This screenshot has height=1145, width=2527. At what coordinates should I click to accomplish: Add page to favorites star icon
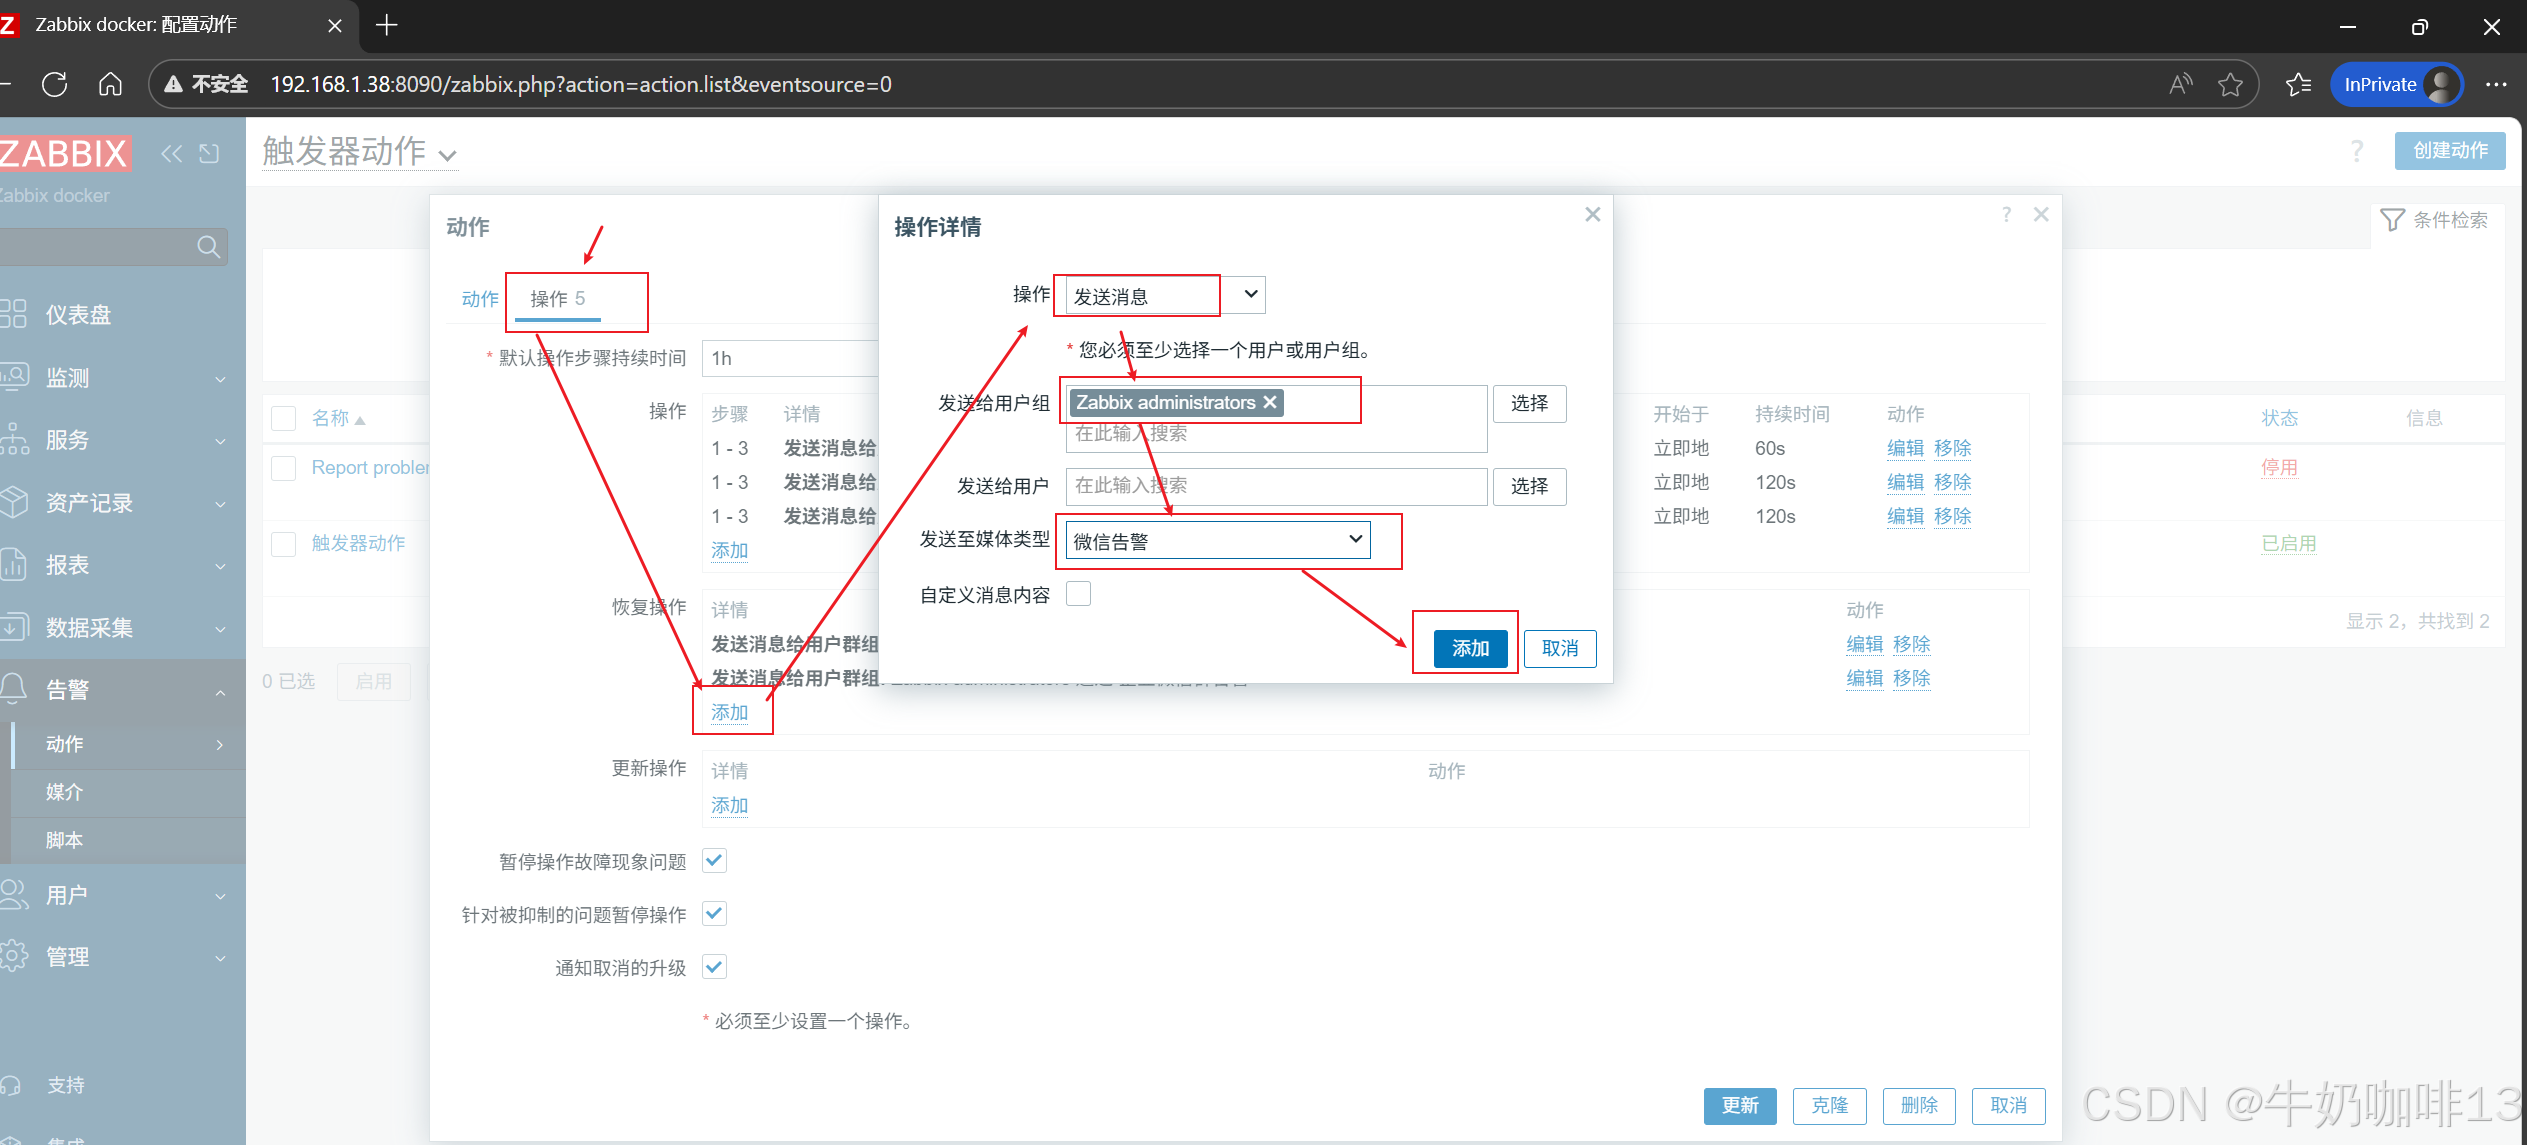[2230, 84]
